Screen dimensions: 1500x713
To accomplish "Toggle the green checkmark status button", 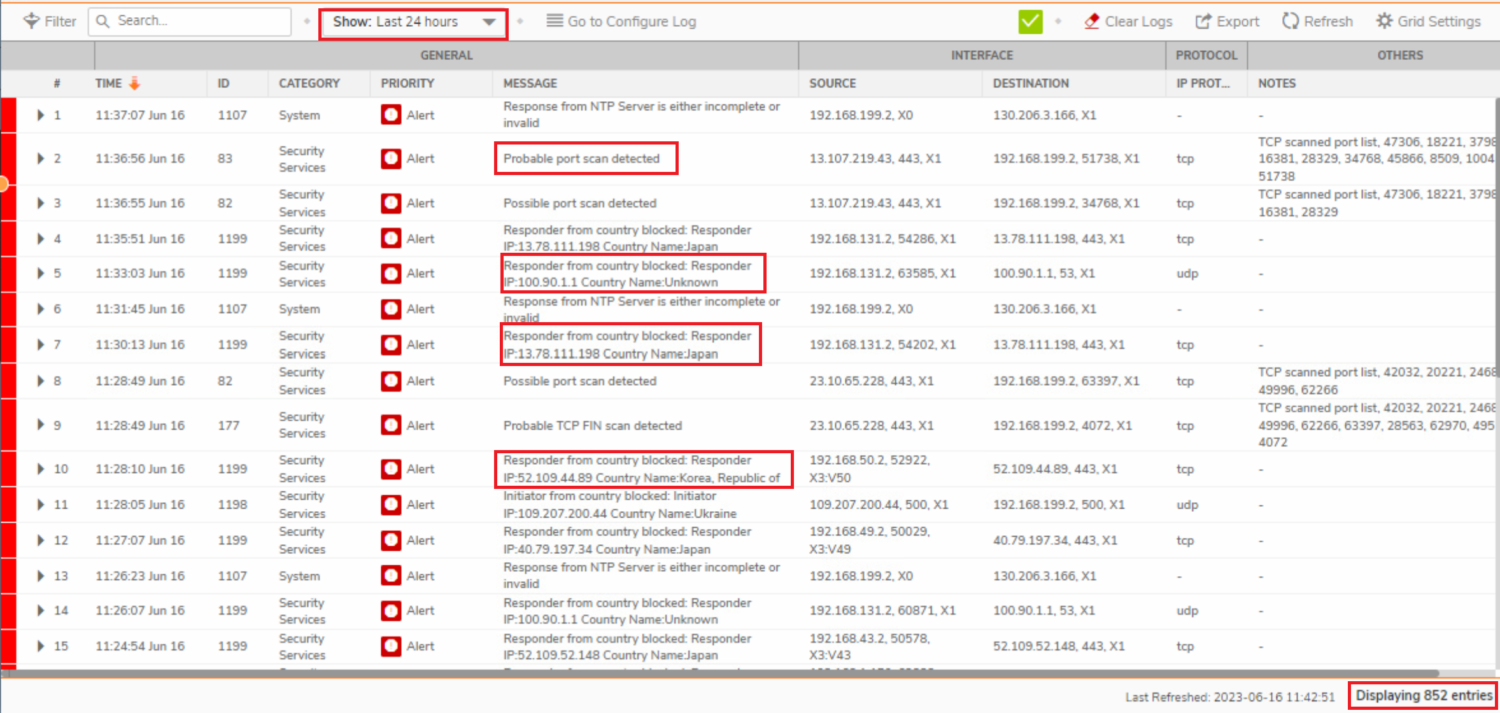I will pos(1030,21).
